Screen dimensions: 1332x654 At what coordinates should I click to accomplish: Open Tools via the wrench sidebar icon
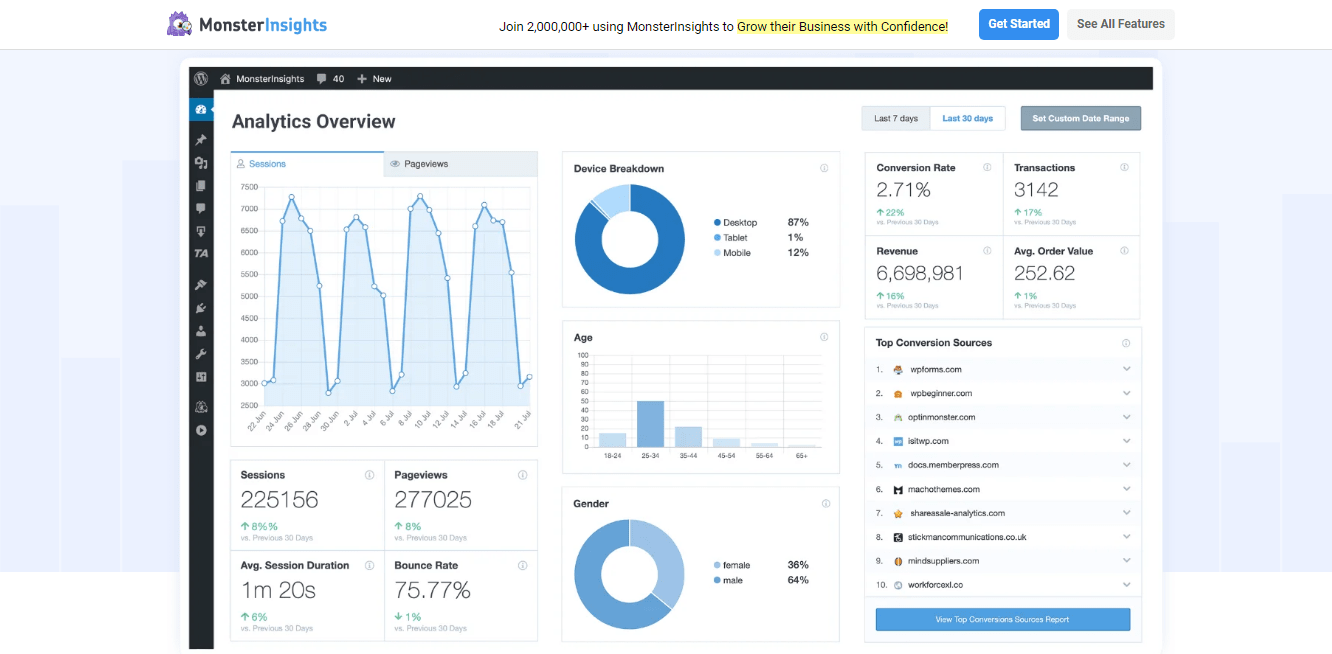pyautogui.click(x=201, y=354)
